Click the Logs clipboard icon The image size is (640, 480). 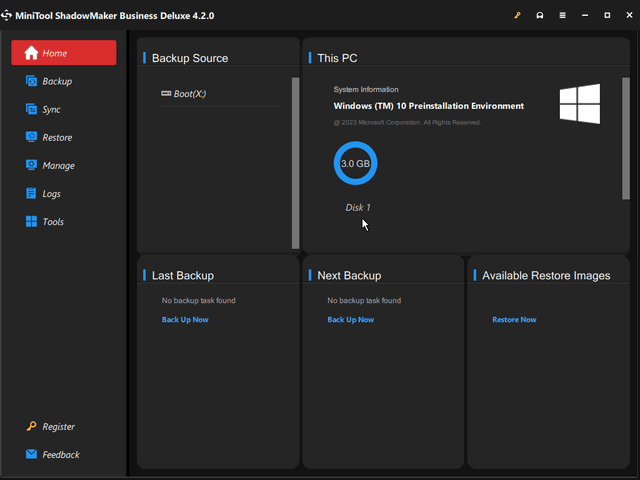pyautogui.click(x=31, y=193)
